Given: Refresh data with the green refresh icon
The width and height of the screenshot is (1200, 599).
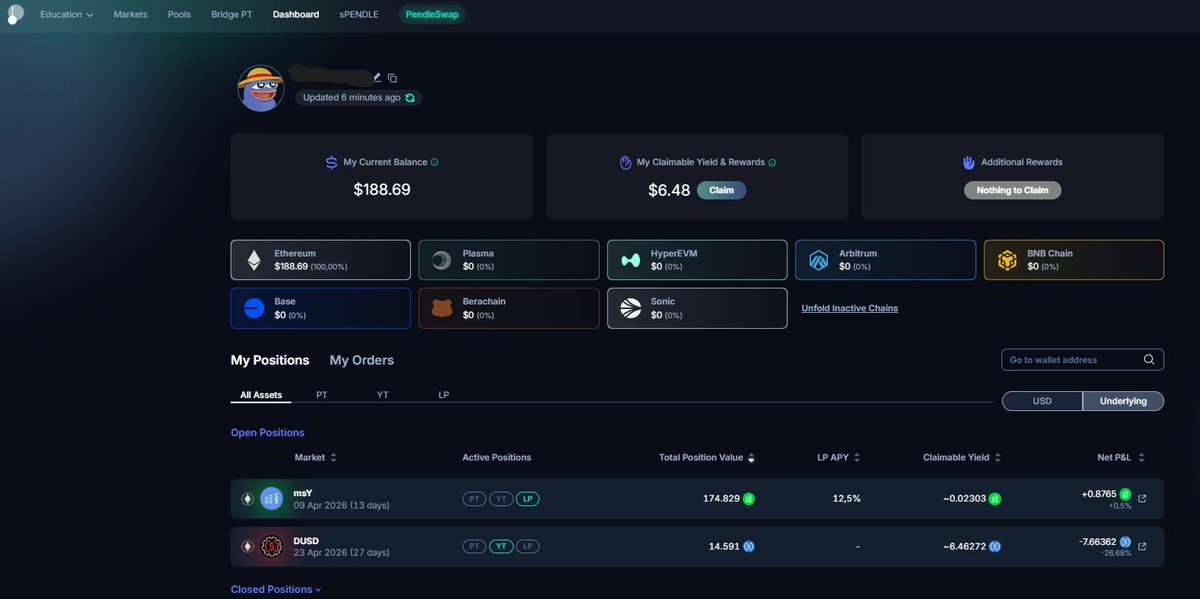Looking at the screenshot, I should [x=410, y=98].
